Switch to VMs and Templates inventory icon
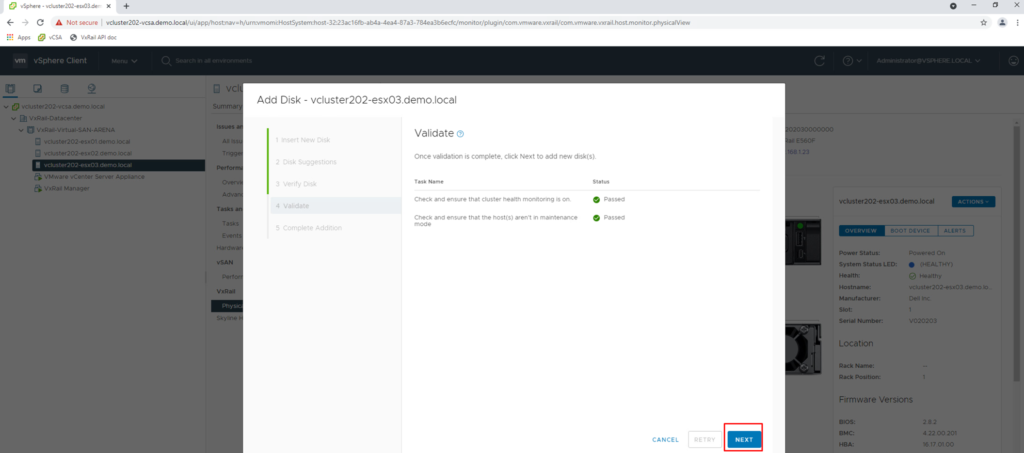Image resolution: width=1024 pixels, height=453 pixels. point(38,88)
